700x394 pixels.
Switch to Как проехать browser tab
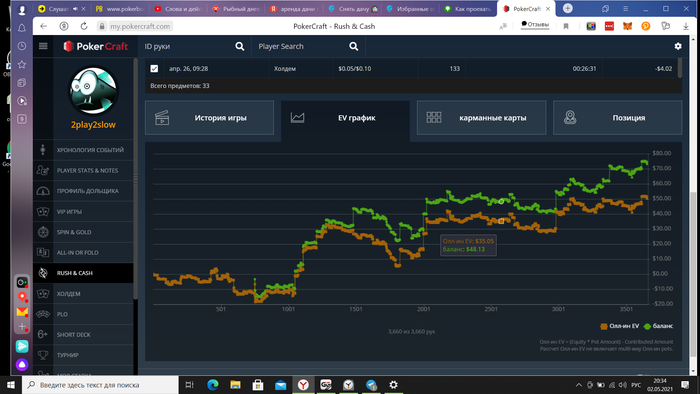(x=468, y=8)
